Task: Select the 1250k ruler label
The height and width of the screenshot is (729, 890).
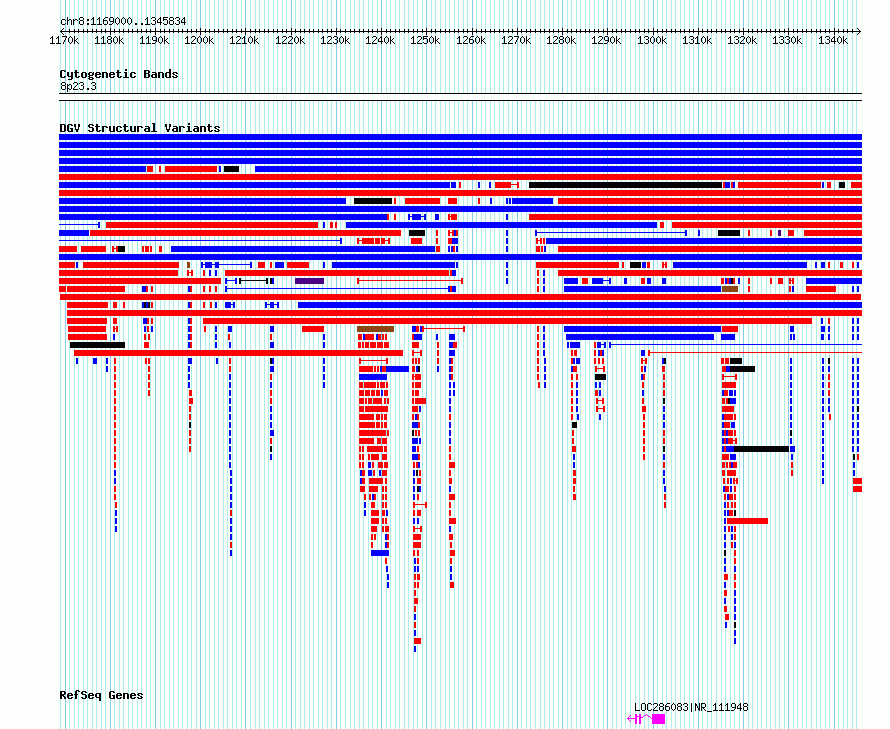Action: coord(425,40)
